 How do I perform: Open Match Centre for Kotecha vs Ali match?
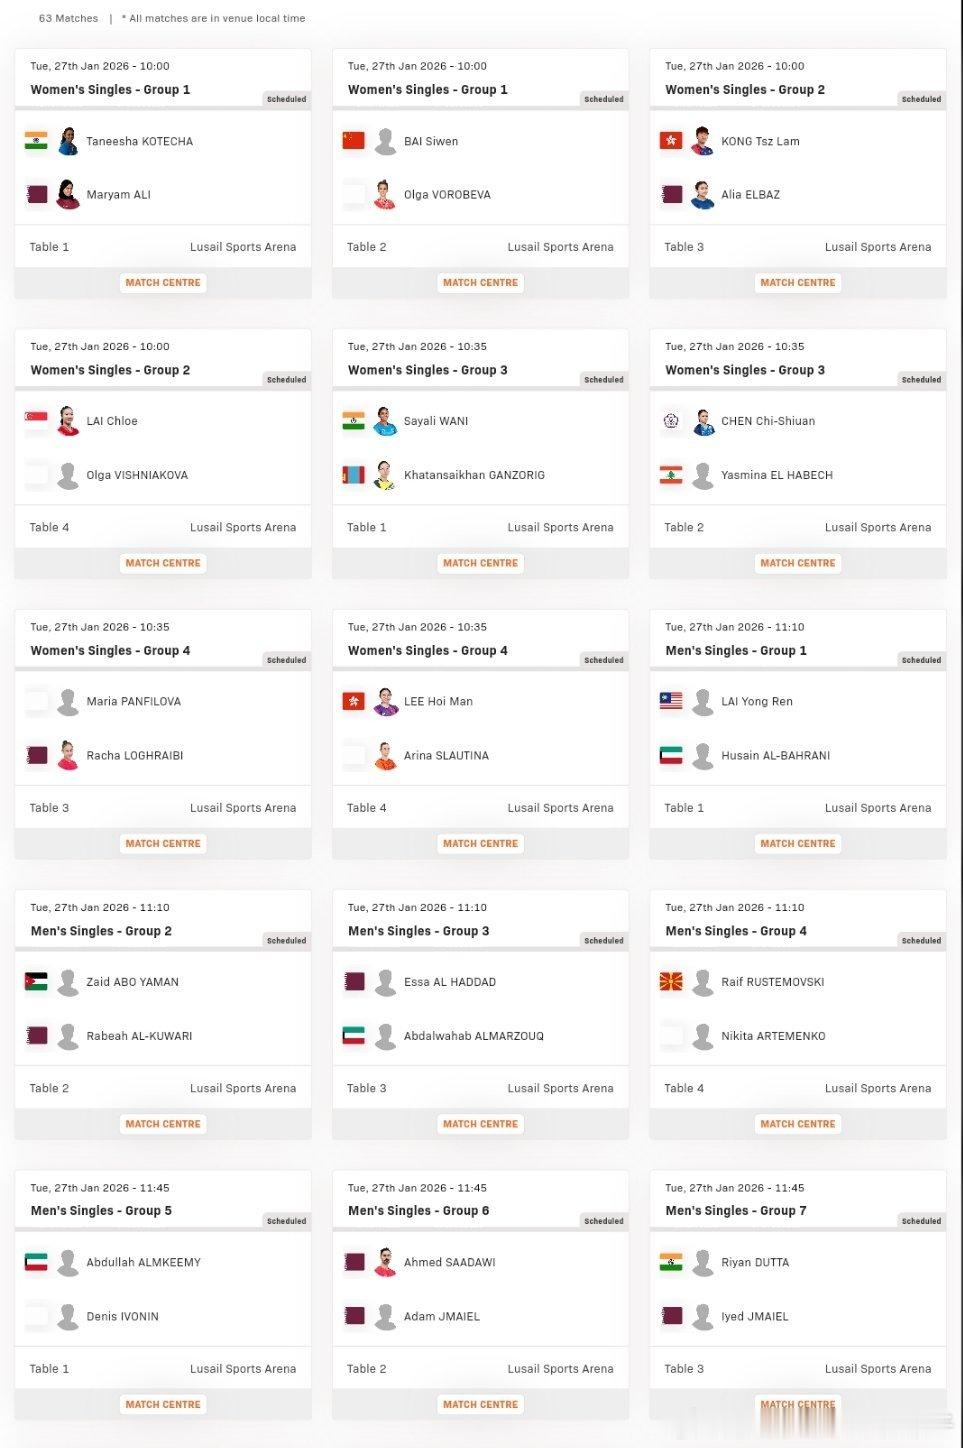click(163, 283)
